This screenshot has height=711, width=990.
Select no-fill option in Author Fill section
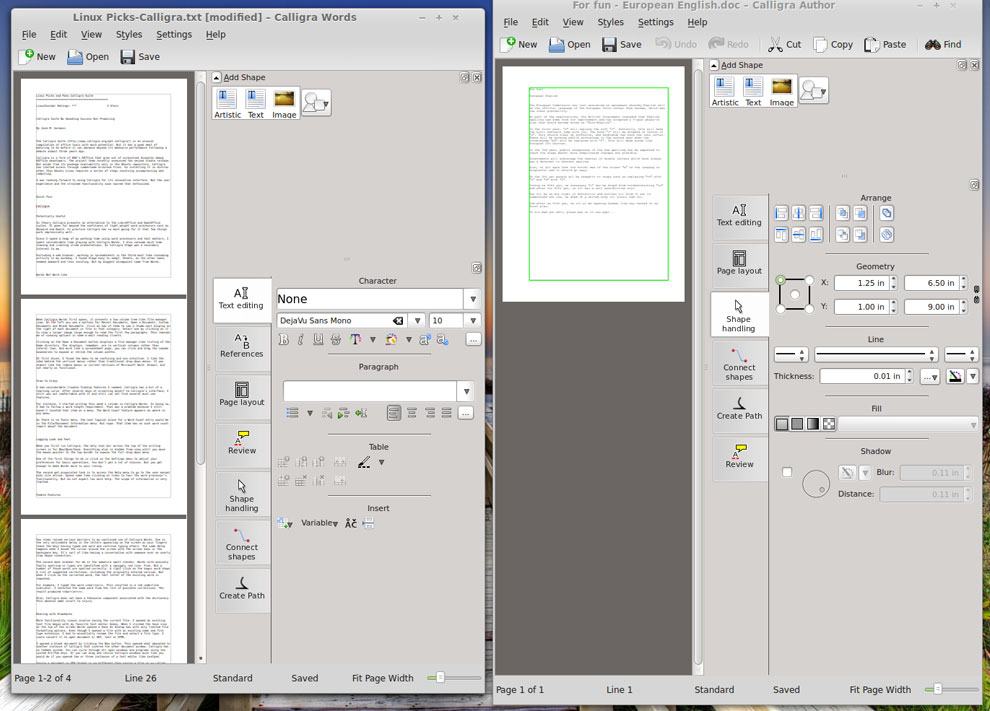pos(782,424)
